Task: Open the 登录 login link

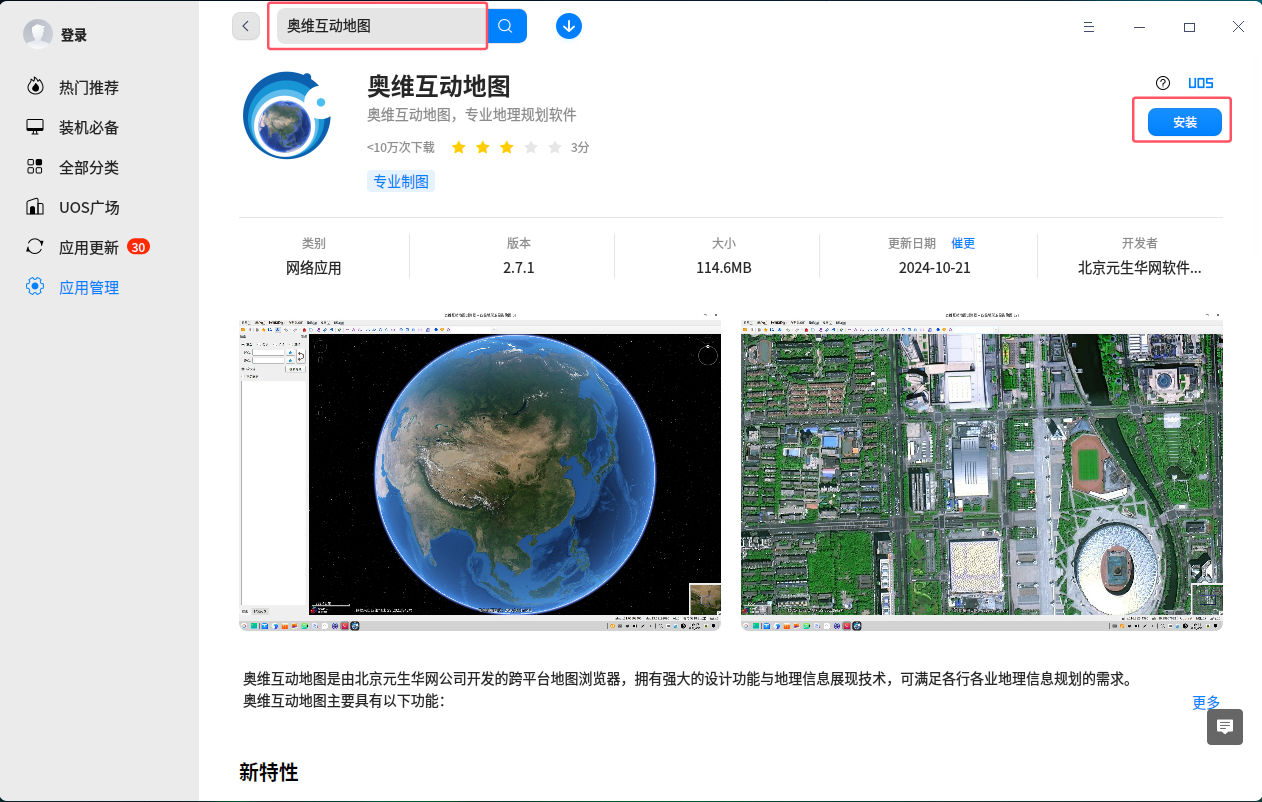Action: (74, 35)
